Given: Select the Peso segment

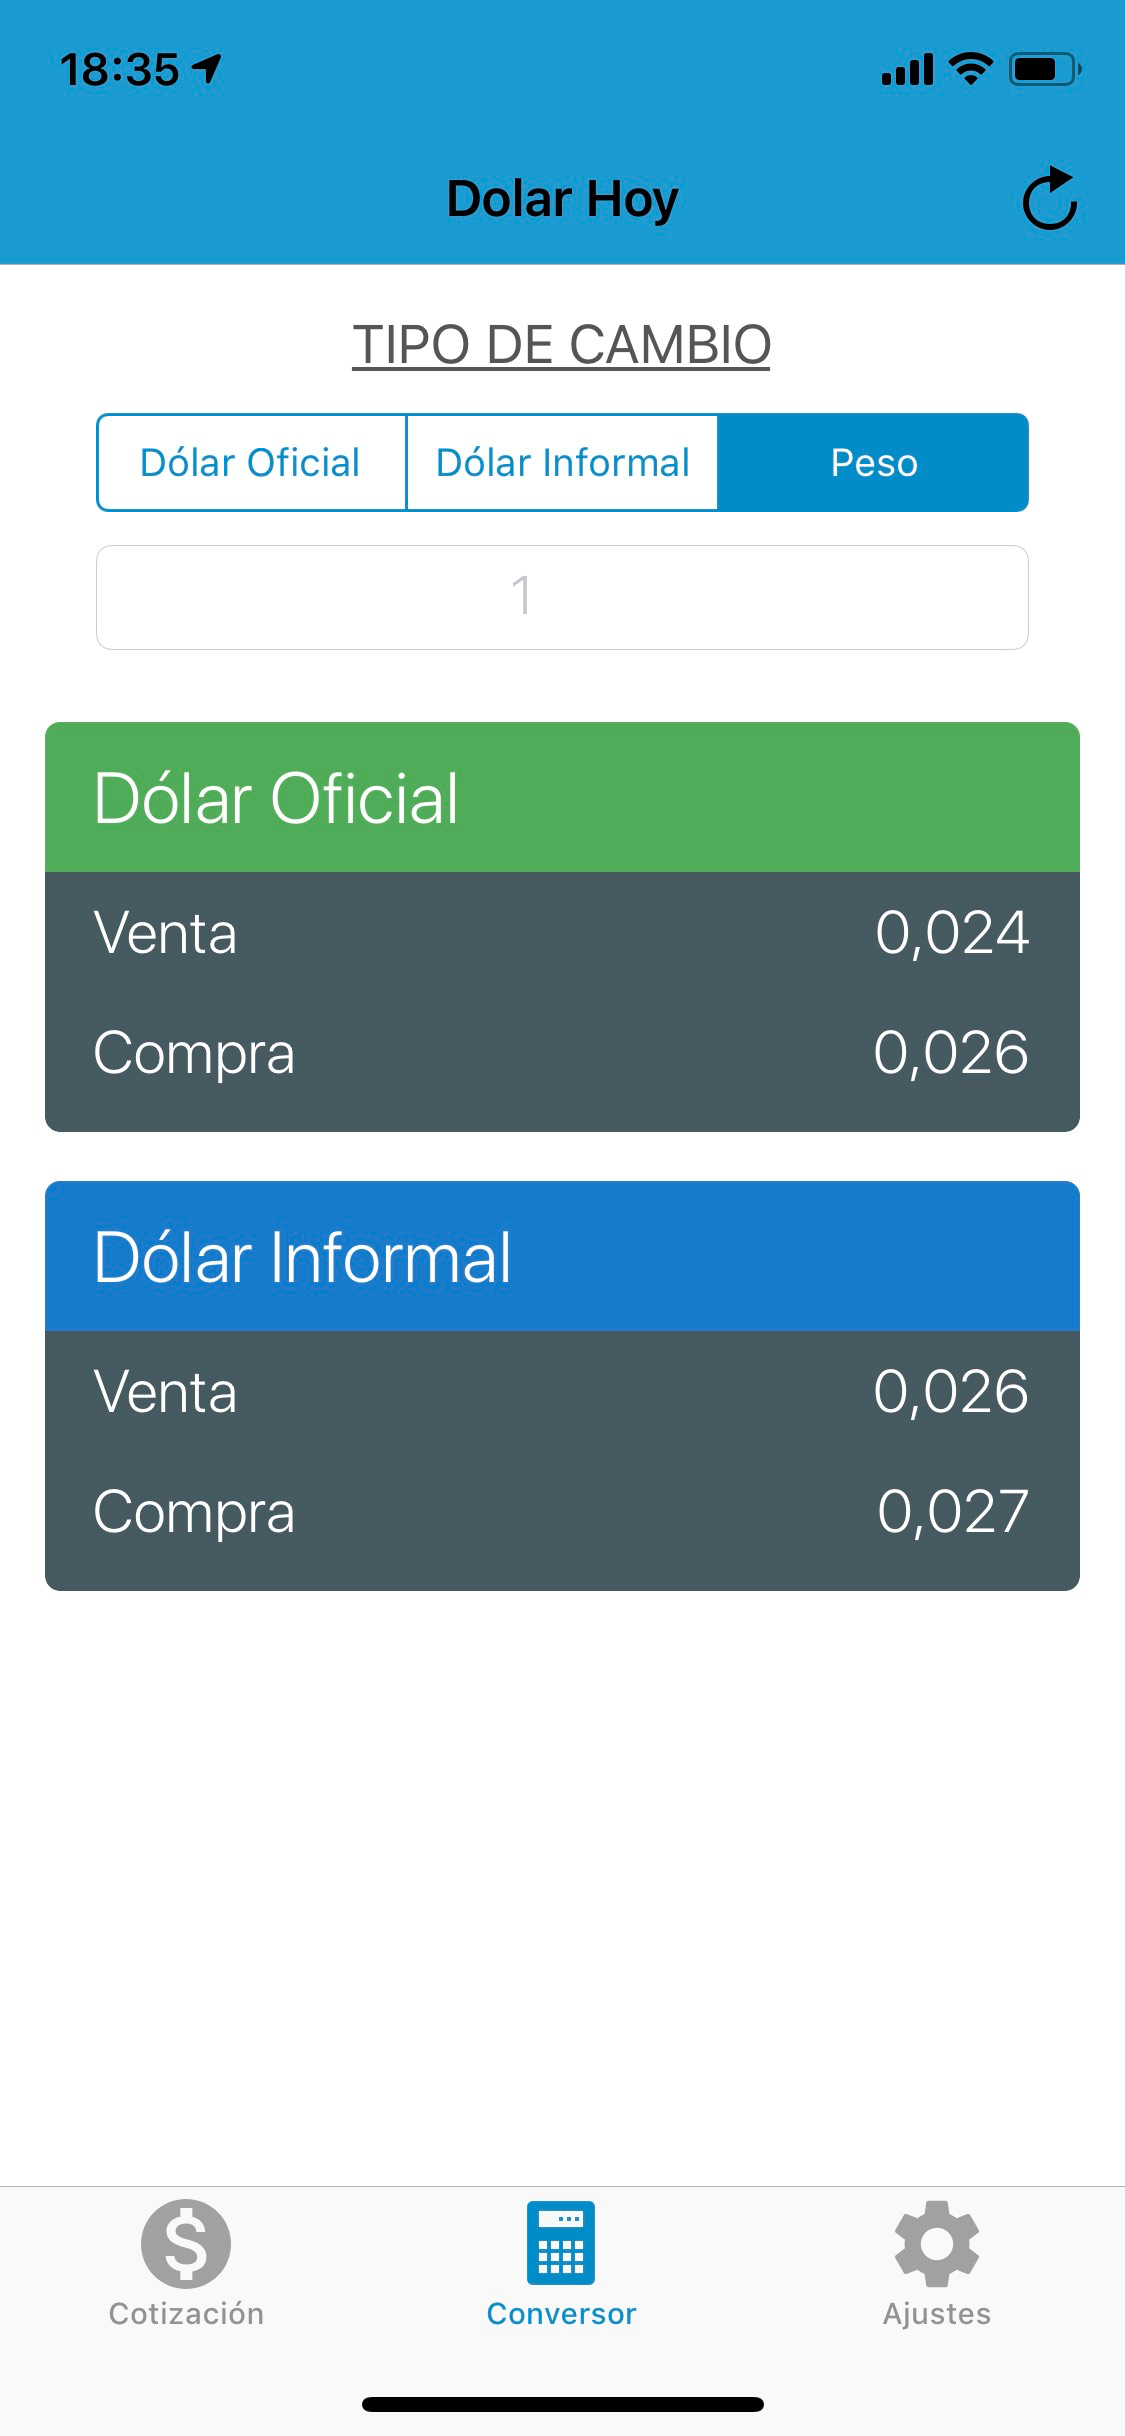Looking at the screenshot, I should coord(873,463).
